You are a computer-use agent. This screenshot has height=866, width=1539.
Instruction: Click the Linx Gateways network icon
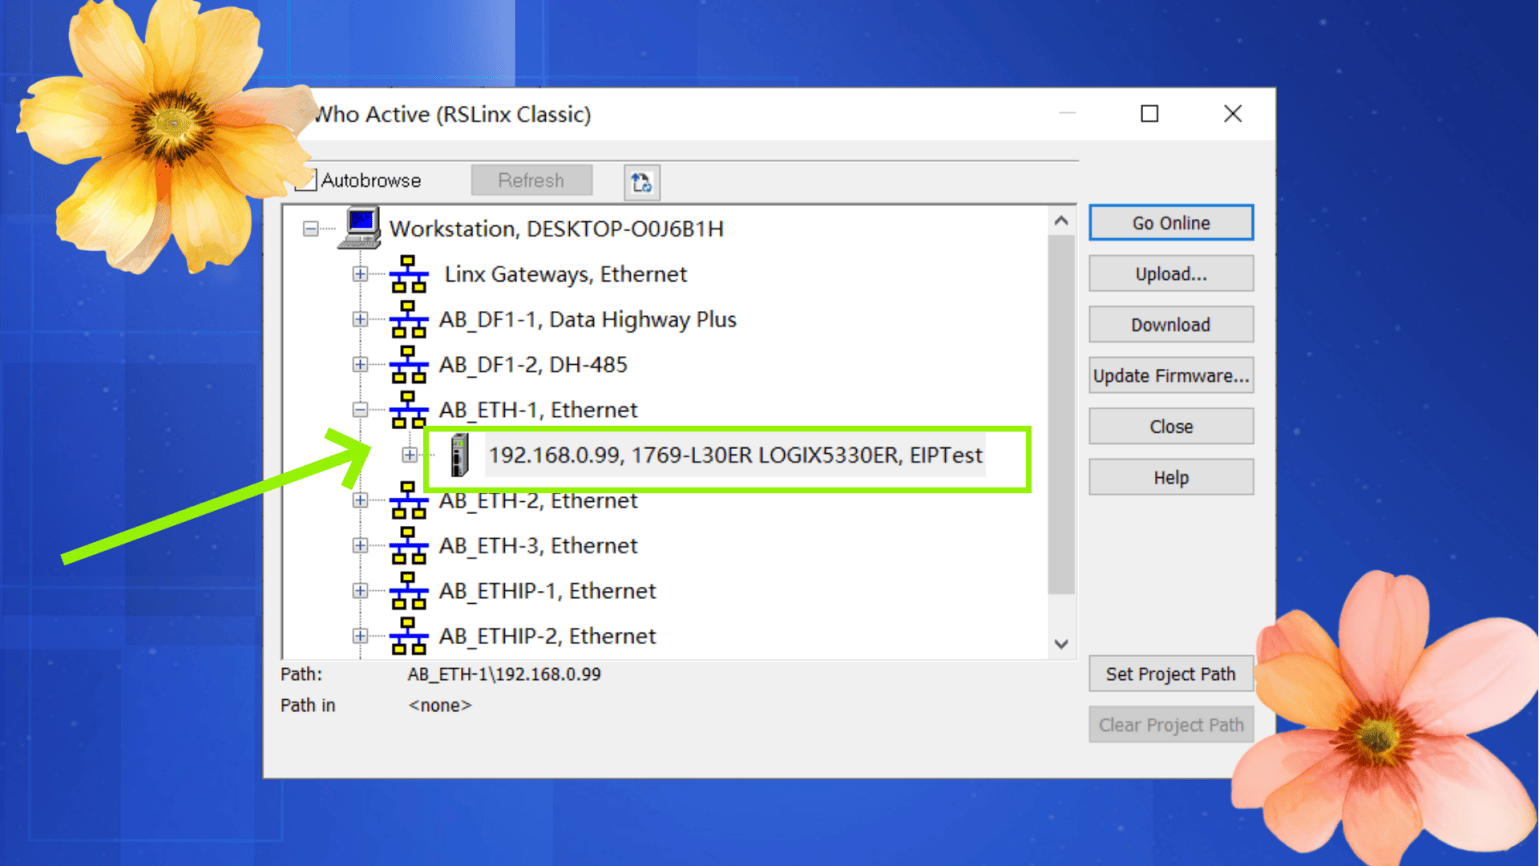(x=408, y=274)
